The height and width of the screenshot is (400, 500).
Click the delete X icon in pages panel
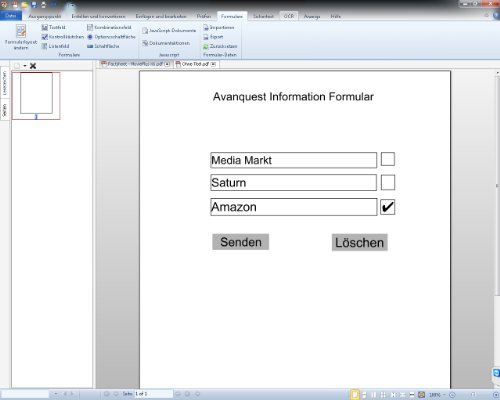coord(33,66)
